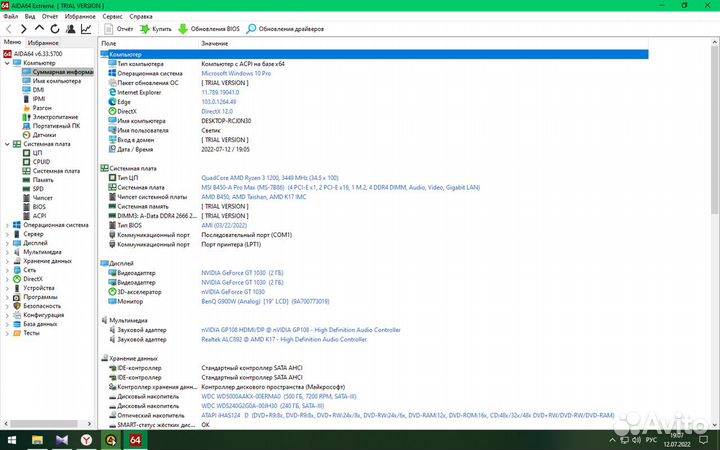Open Электропитание in the tree
This screenshot has height=450, width=720.
(51, 117)
